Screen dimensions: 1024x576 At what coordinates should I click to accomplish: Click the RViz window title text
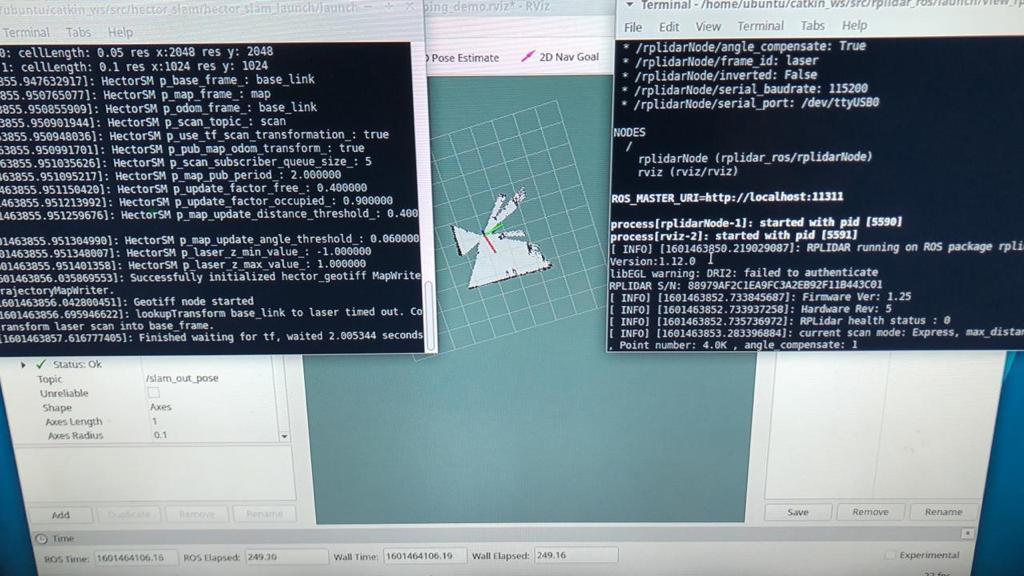487,7
